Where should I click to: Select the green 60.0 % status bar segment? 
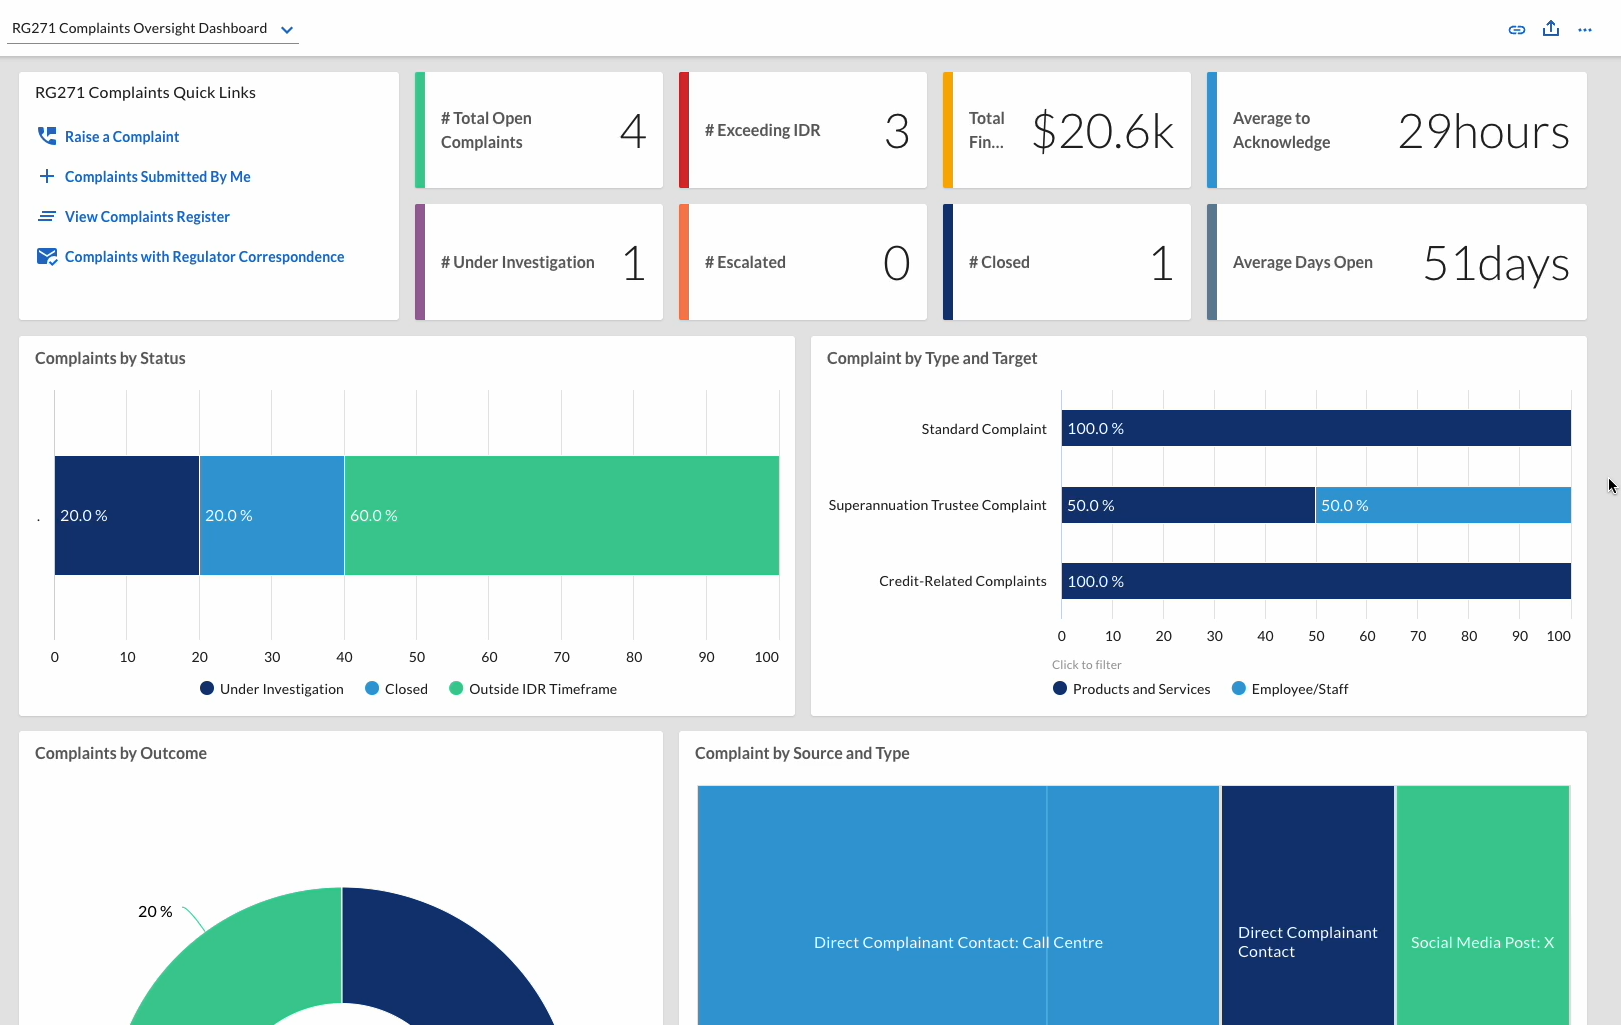(562, 515)
